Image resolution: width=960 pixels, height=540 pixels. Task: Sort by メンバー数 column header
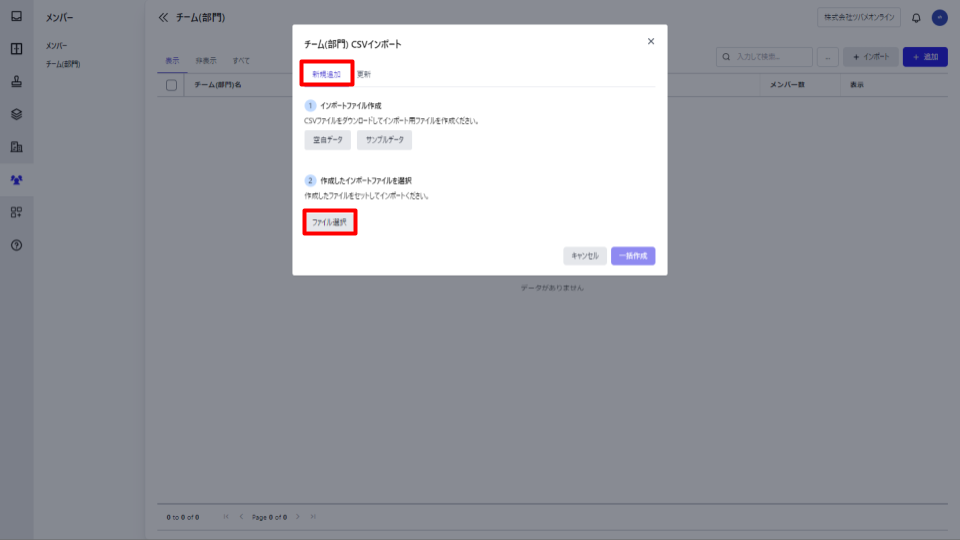click(787, 85)
